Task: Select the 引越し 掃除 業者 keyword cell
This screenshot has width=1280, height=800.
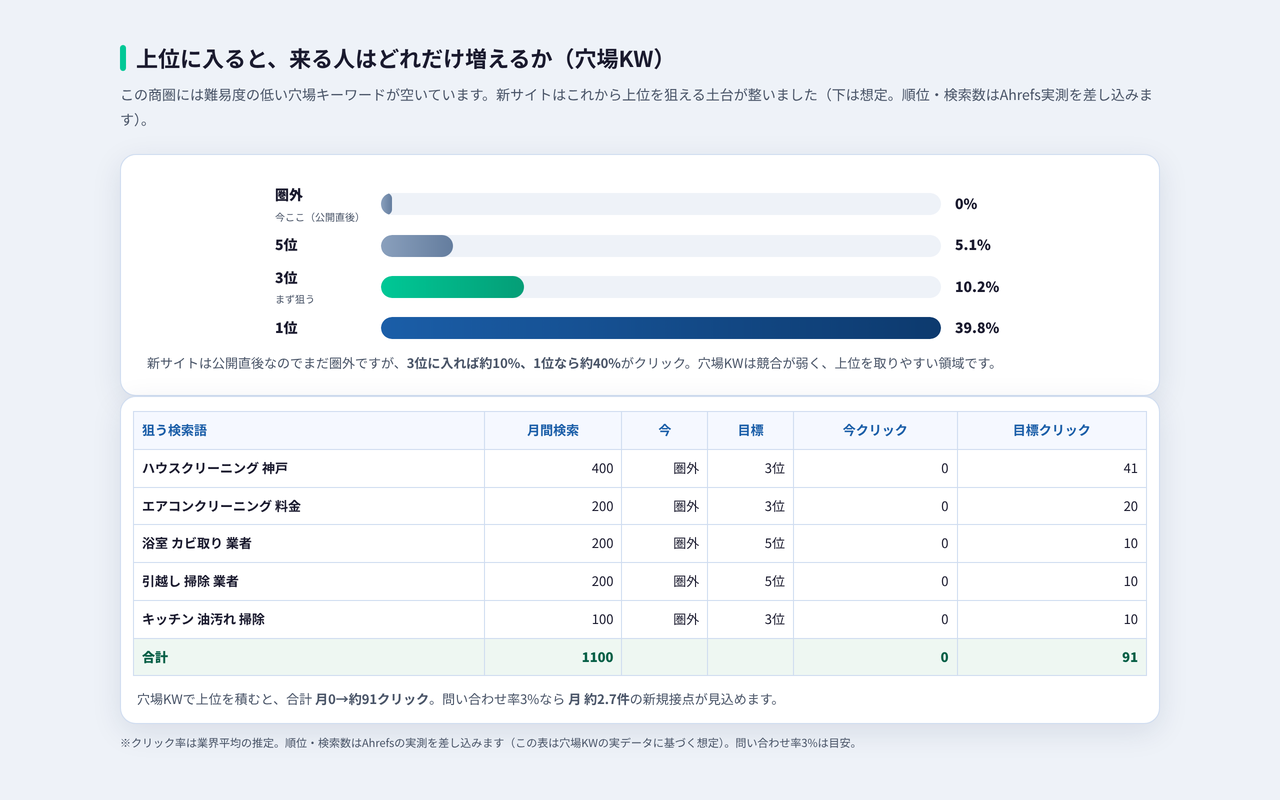Action: [309, 582]
